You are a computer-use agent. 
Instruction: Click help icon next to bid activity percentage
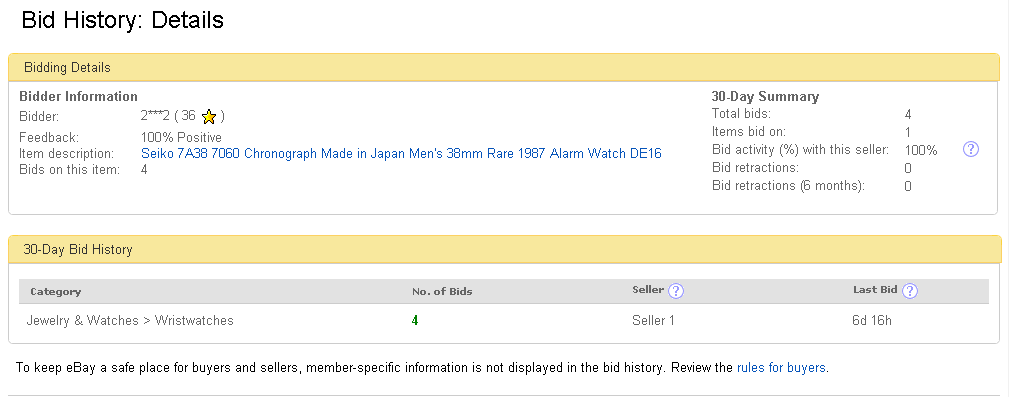coord(970,150)
